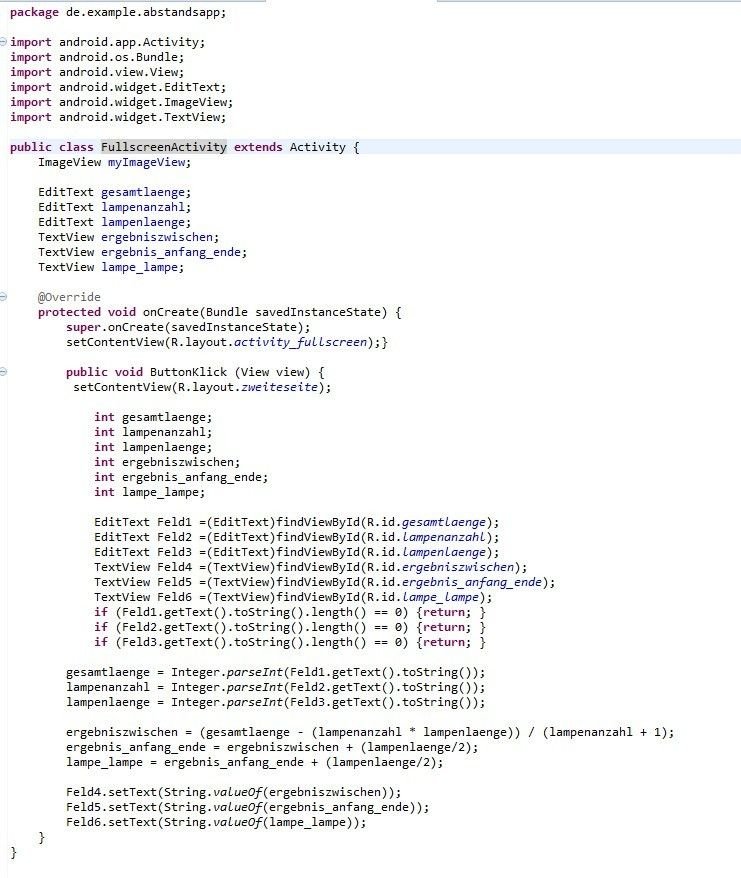Click the ergebniszwischen calculation line

pos(370,732)
